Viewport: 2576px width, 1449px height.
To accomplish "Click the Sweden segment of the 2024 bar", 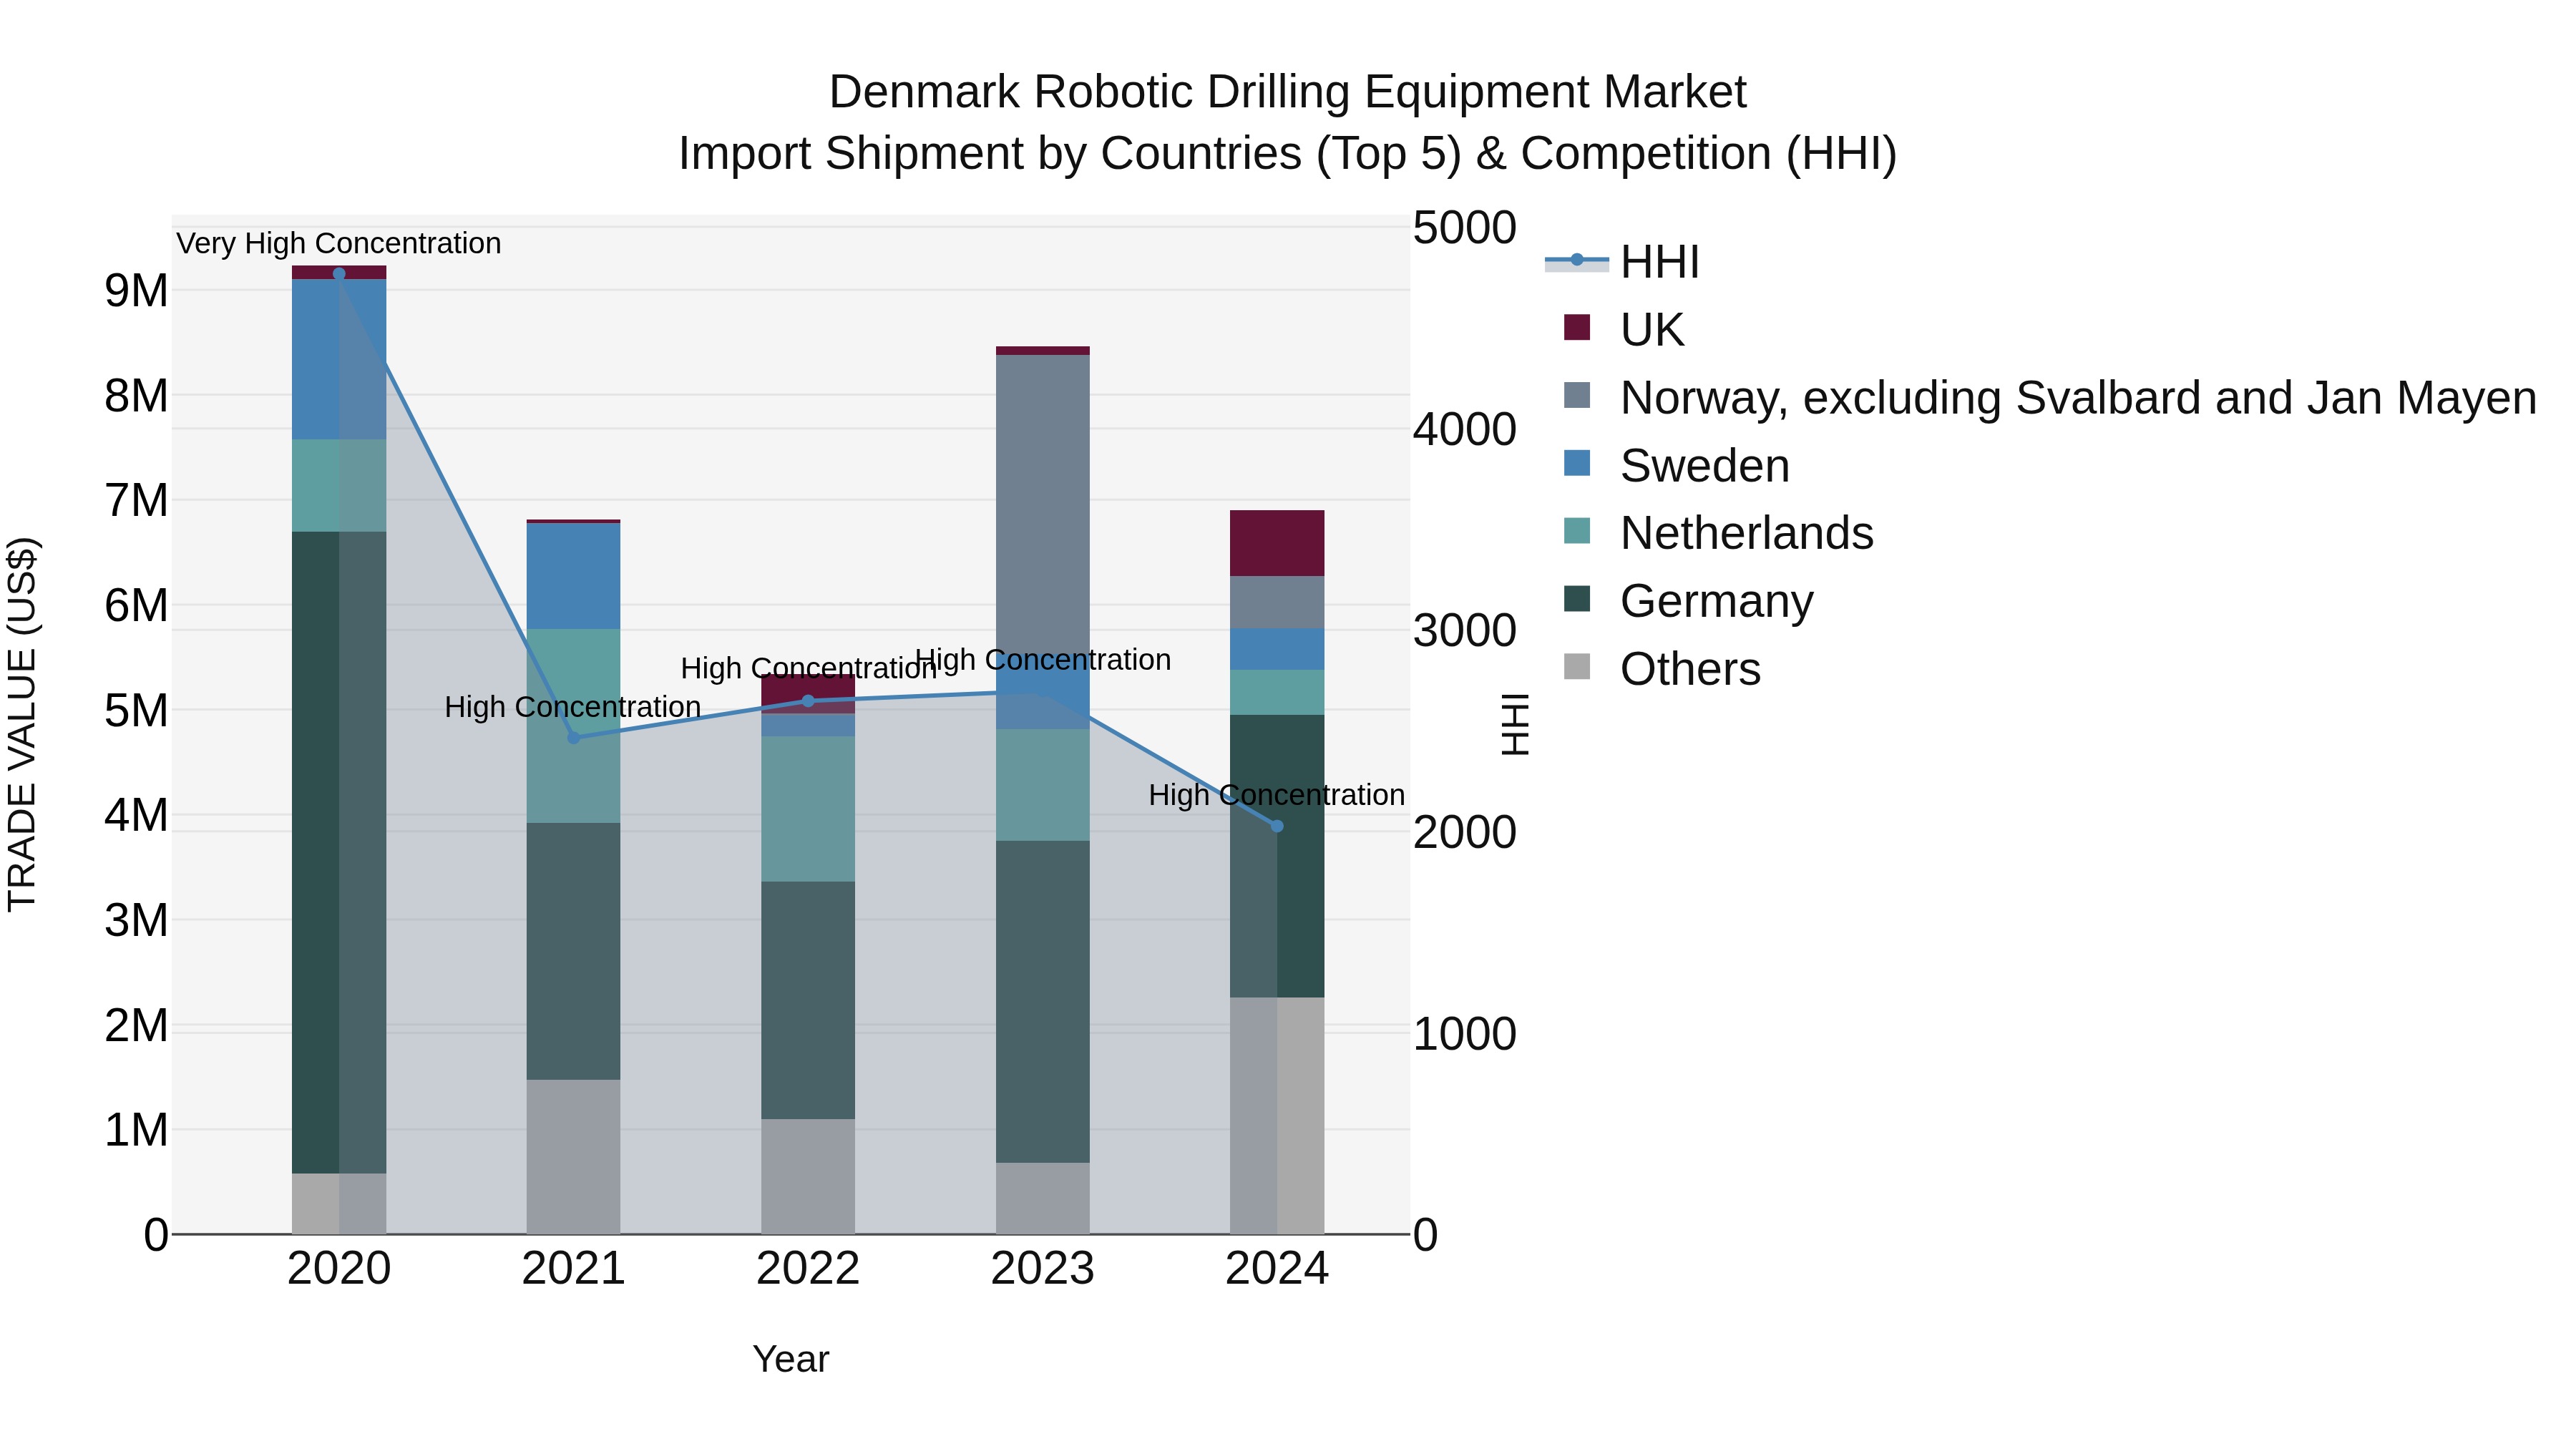I will pyautogui.click(x=1277, y=649).
